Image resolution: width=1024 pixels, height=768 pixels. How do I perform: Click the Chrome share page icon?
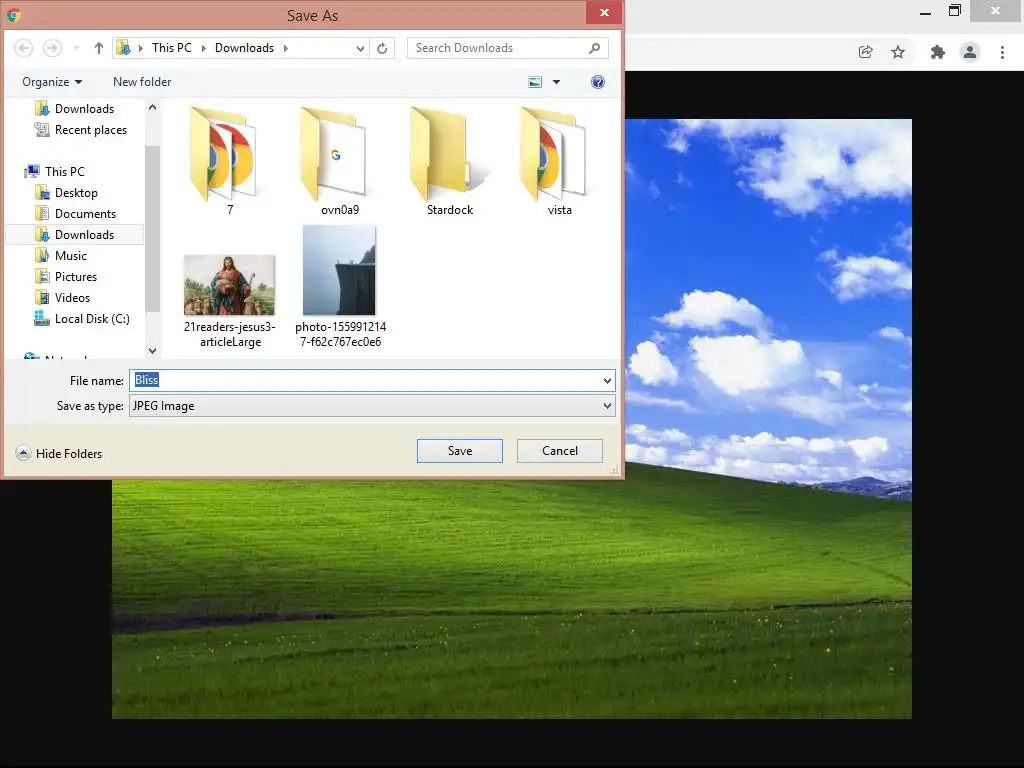click(865, 52)
